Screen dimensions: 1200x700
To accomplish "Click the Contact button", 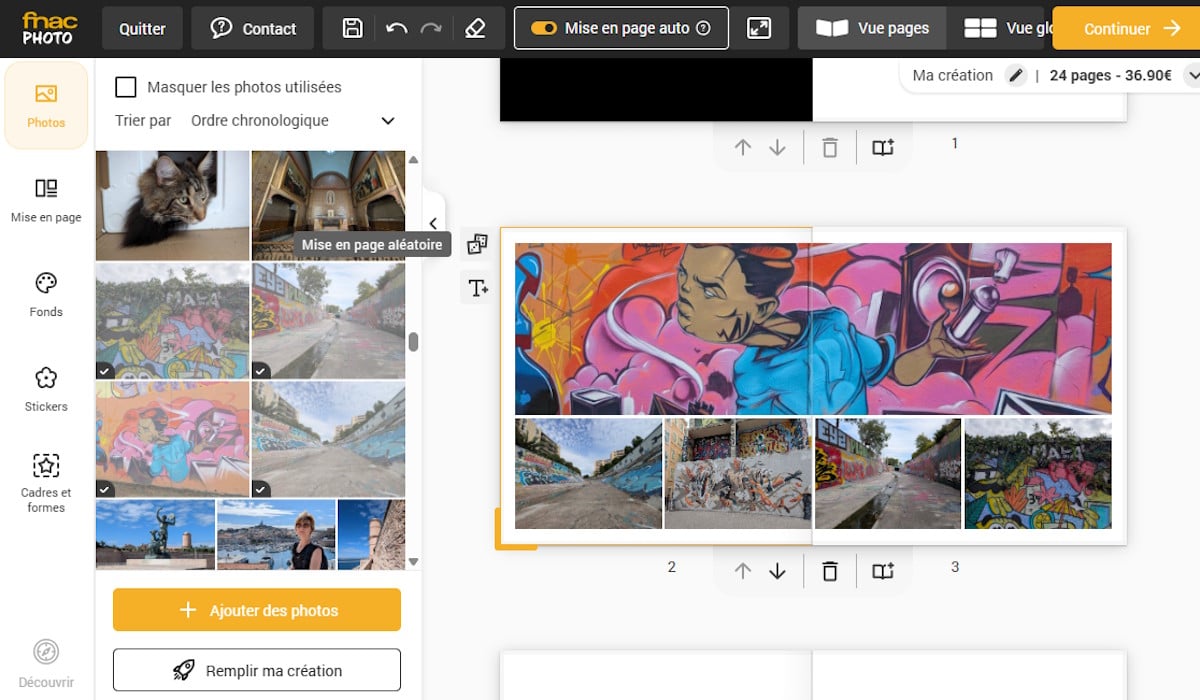I will 253,28.
